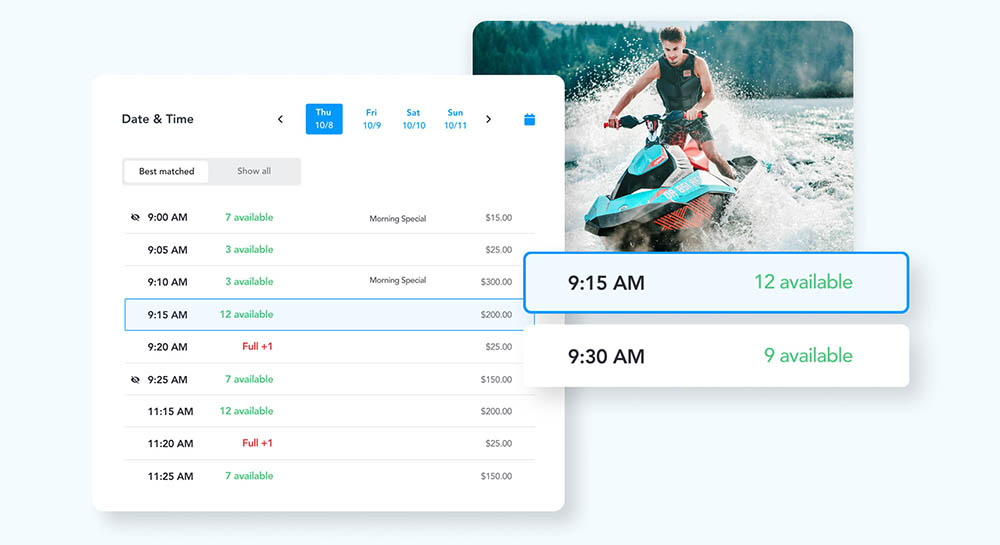Switch to Best matched filter
This screenshot has height=545, width=1000.
click(166, 171)
